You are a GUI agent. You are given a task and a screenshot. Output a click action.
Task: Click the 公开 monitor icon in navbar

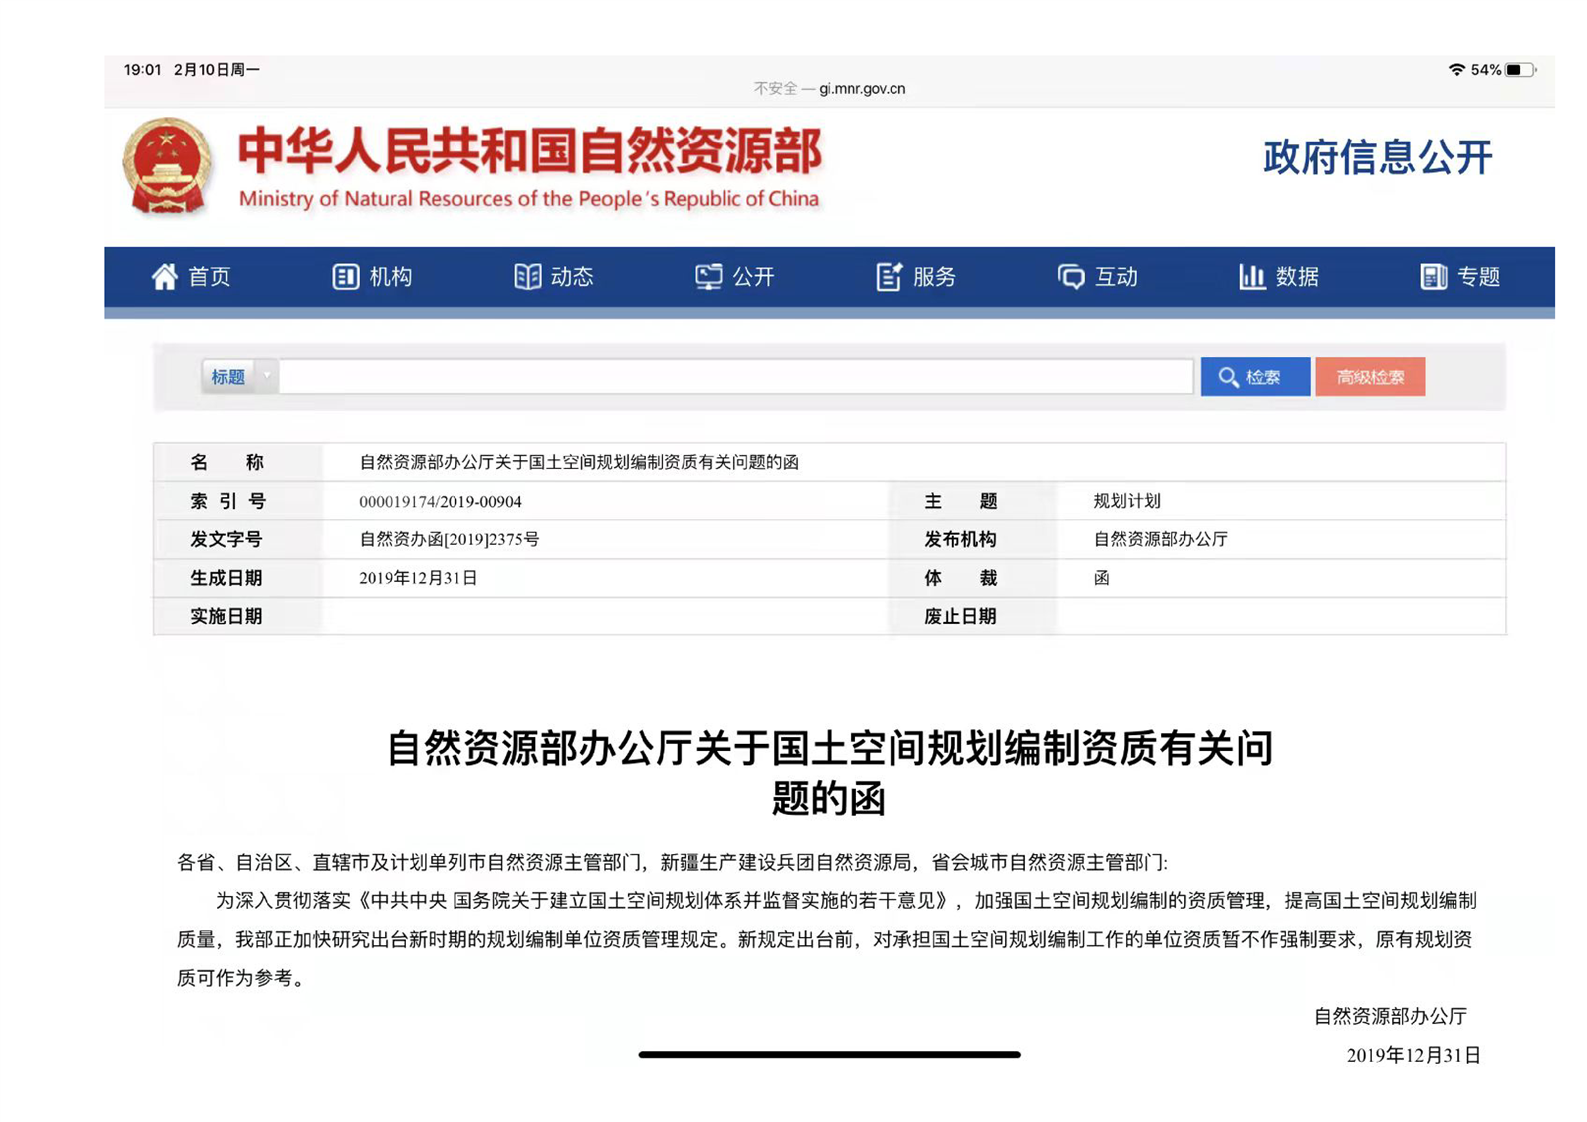(708, 277)
